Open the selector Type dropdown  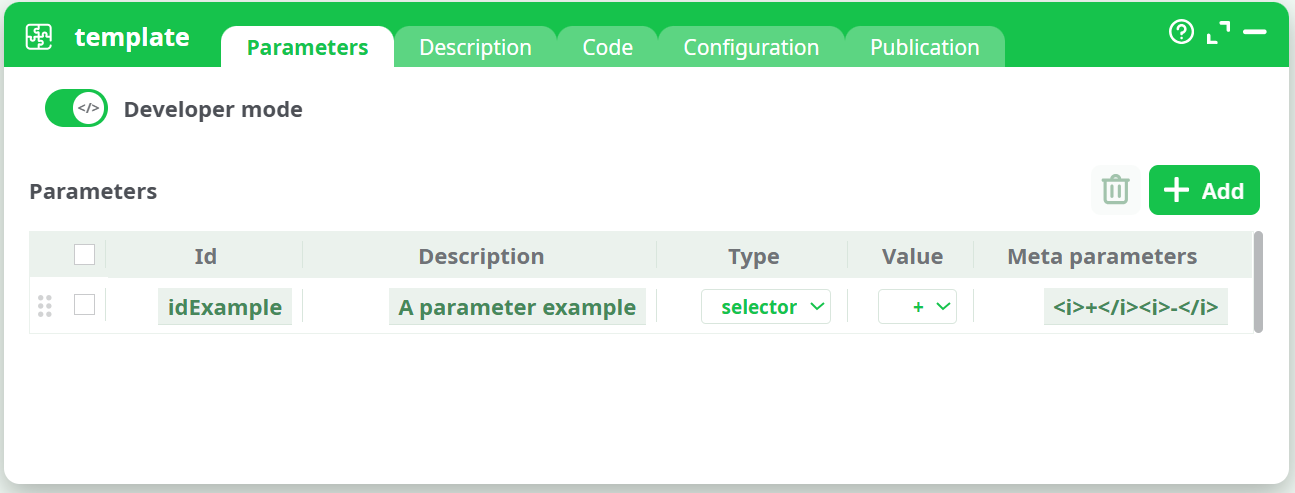click(x=765, y=307)
